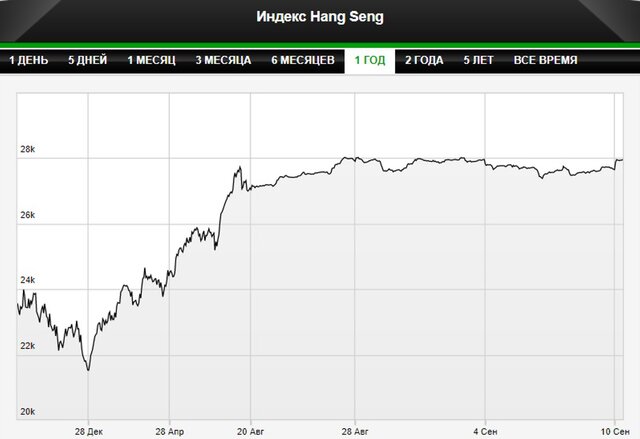The width and height of the screenshot is (640, 439).
Task: Switch to the 1 ДЕНЬ tab
Action: pos(29,60)
